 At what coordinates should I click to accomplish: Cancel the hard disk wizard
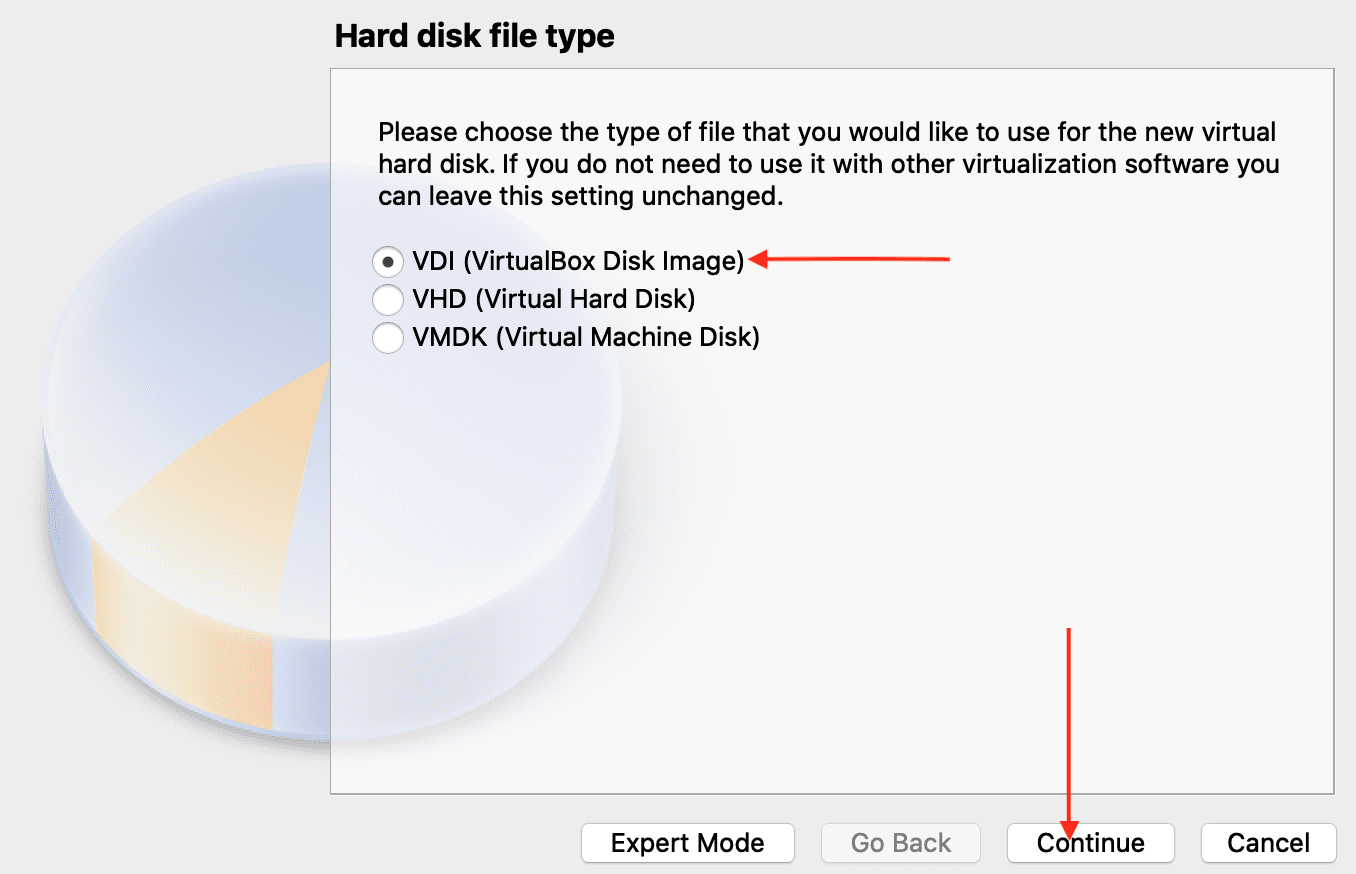1268,843
